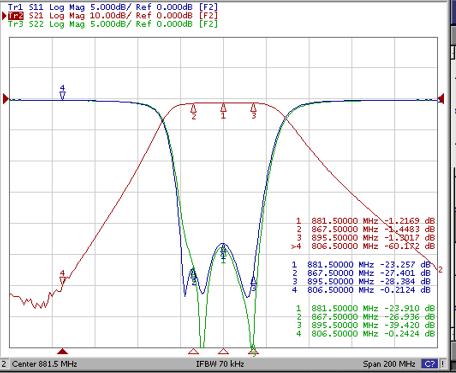Click red marker 4 on the S21 lower skirt
Viewport: 456px width, 373px height.
[62, 277]
